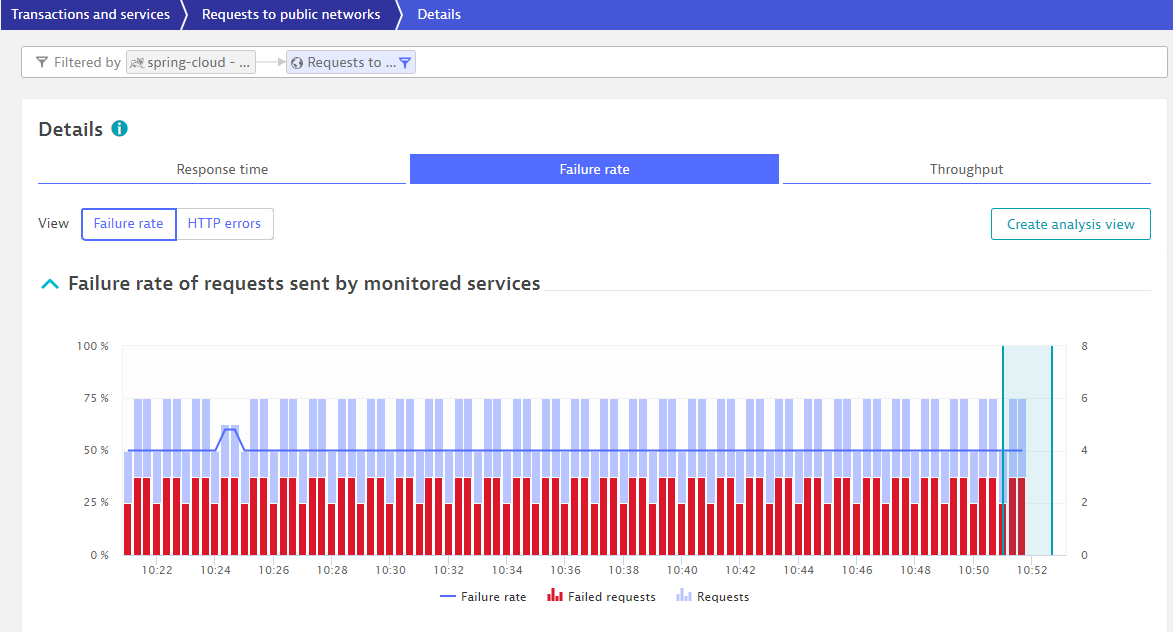
Task: Open the Requests to filter chip
Action: pyautogui.click(x=344, y=63)
